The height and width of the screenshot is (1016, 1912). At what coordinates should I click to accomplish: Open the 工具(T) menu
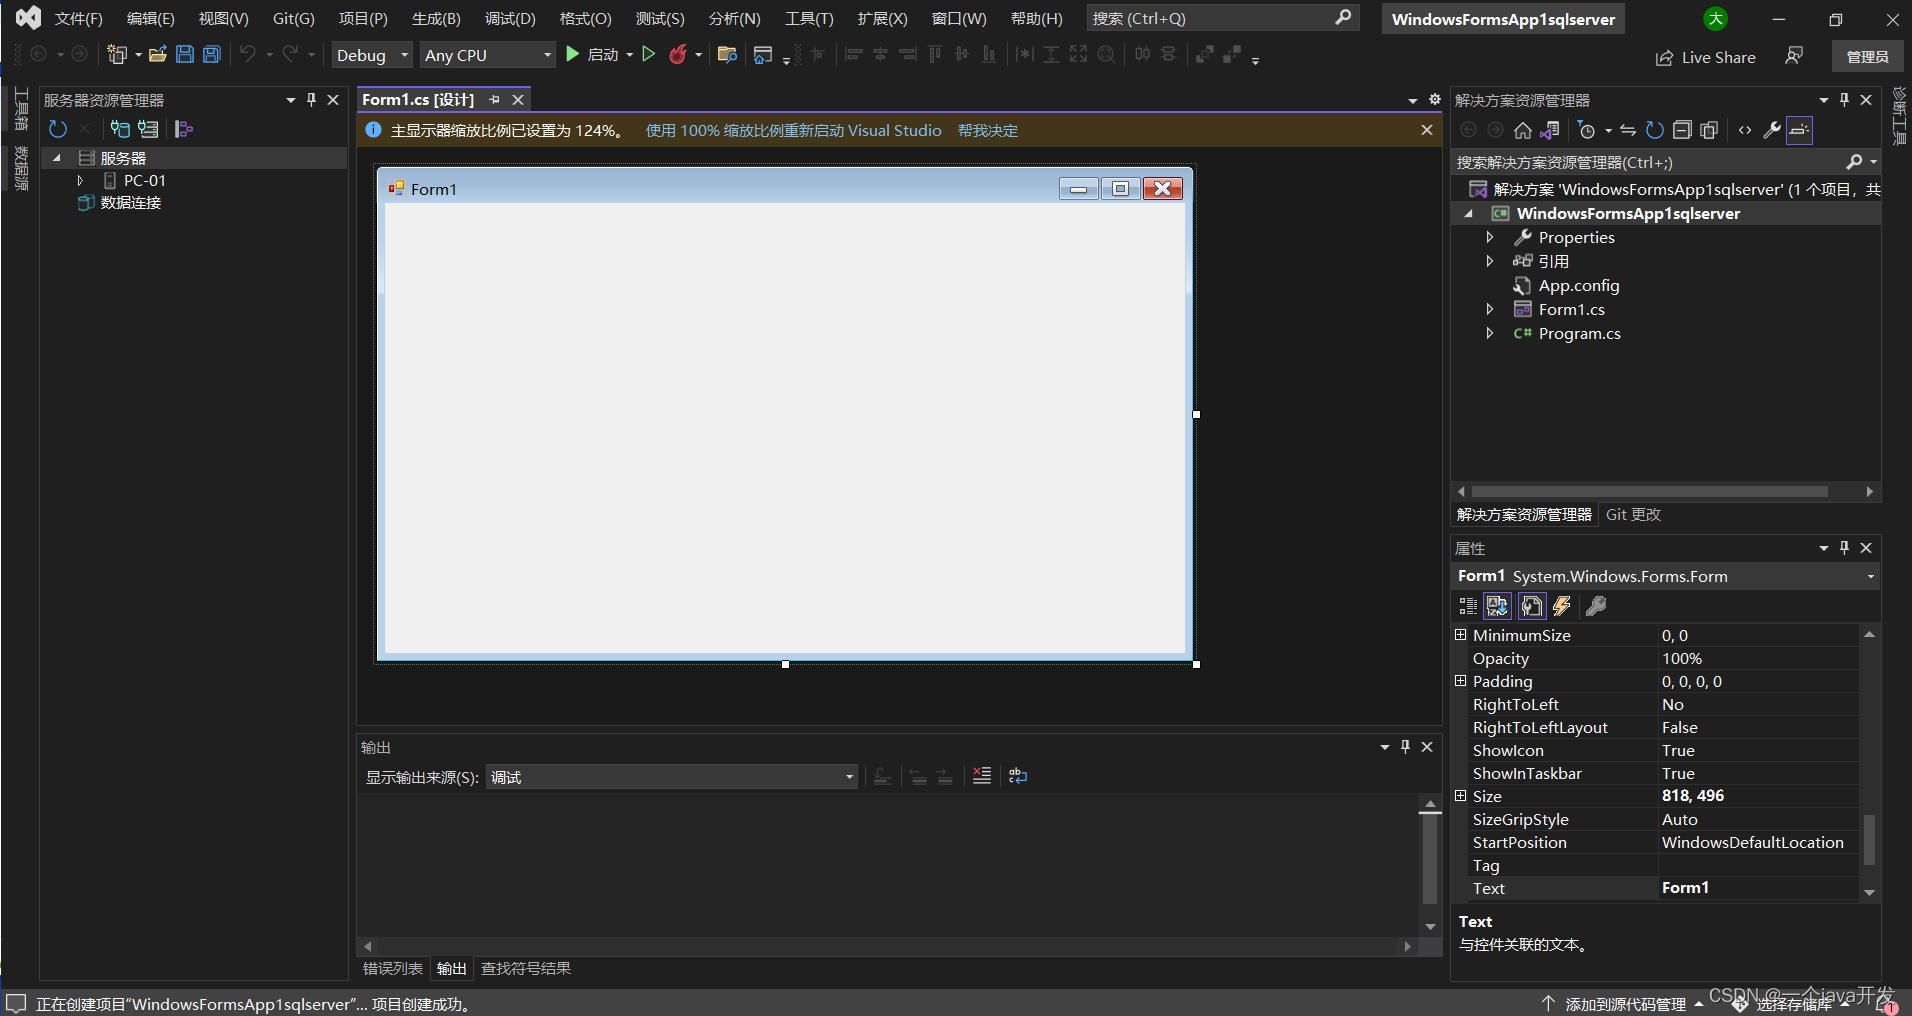pos(809,17)
